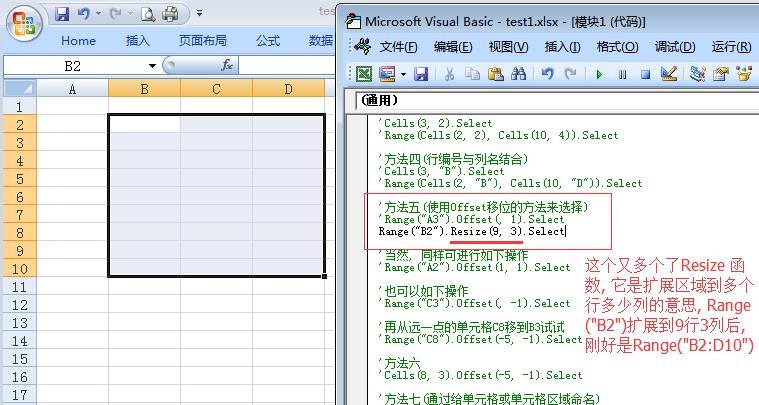Click the insert function fx button
This screenshot has width=759, height=405.
(x=227, y=65)
